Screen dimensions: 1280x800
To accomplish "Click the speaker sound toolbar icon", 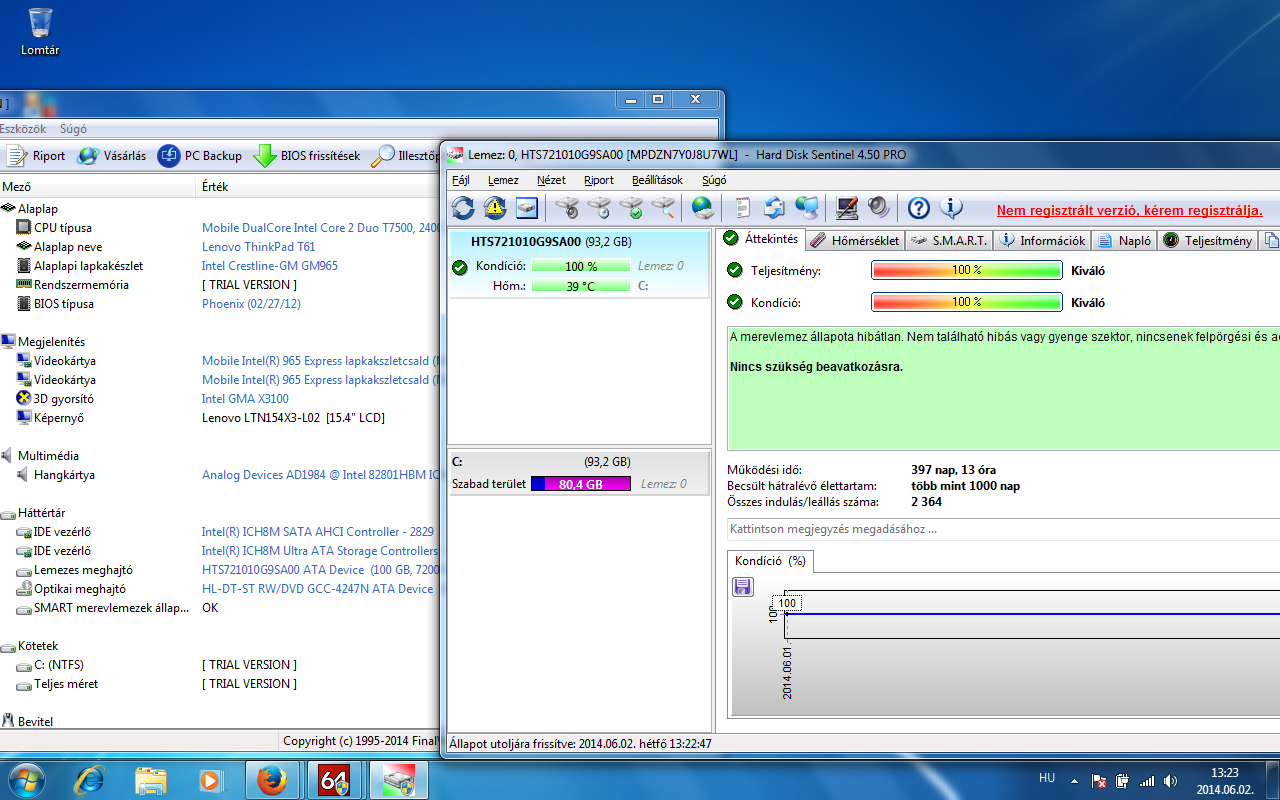I will (x=879, y=208).
